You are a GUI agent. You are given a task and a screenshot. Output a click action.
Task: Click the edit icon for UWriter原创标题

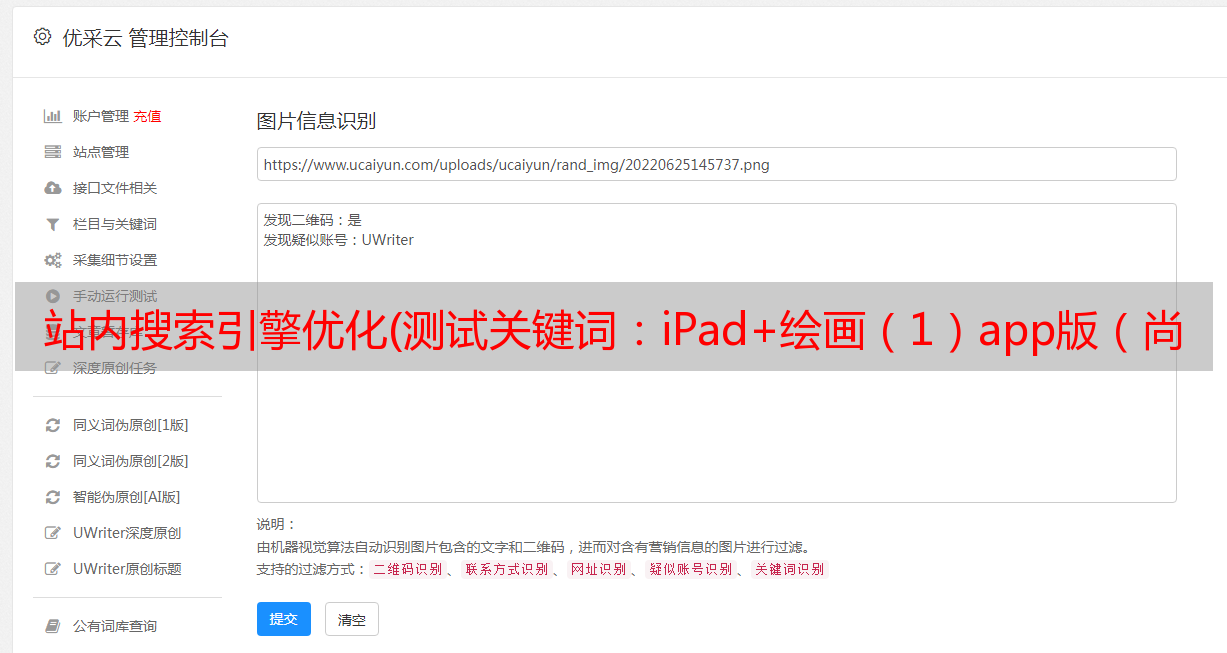click(53, 569)
